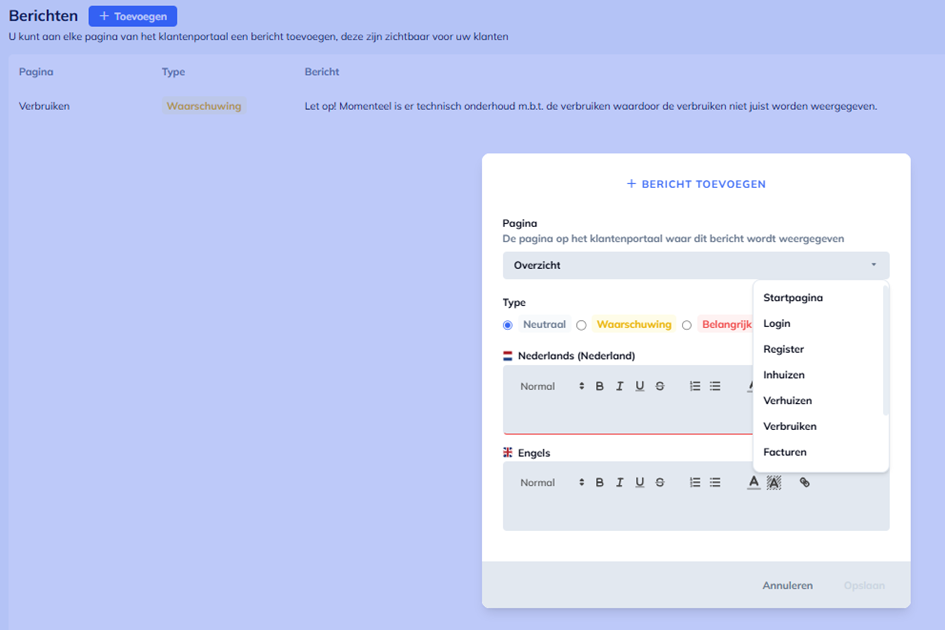Click the Type column header
Image resolution: width=945 pixels, height=630 pixels.
pyautogui.click(x=173, y=72)
